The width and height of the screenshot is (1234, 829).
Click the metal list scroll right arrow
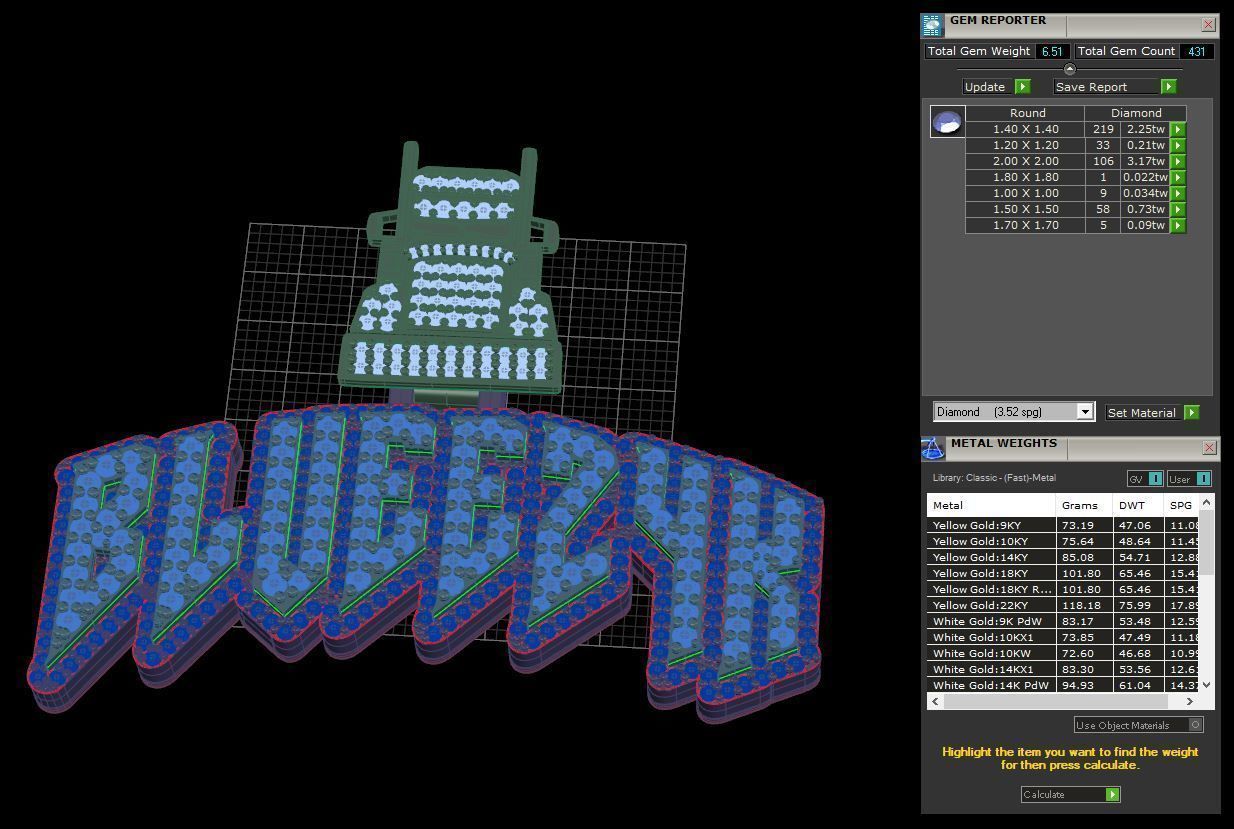pos(1190,701)
